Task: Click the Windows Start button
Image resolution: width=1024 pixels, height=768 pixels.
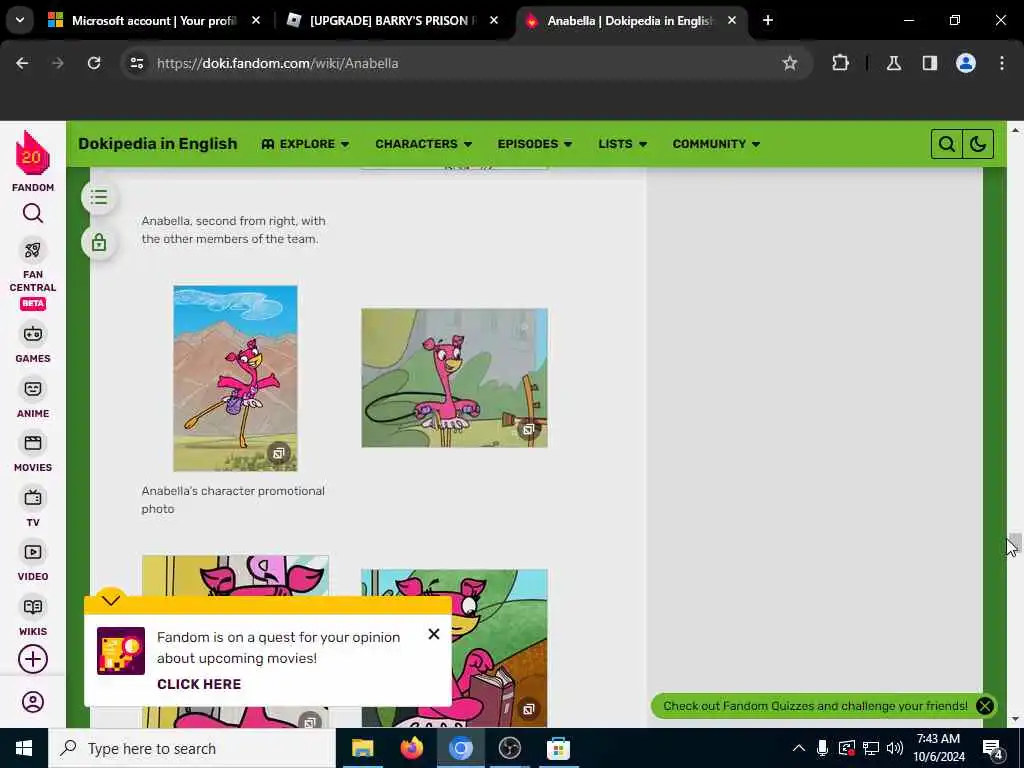Action: [24, 748]
